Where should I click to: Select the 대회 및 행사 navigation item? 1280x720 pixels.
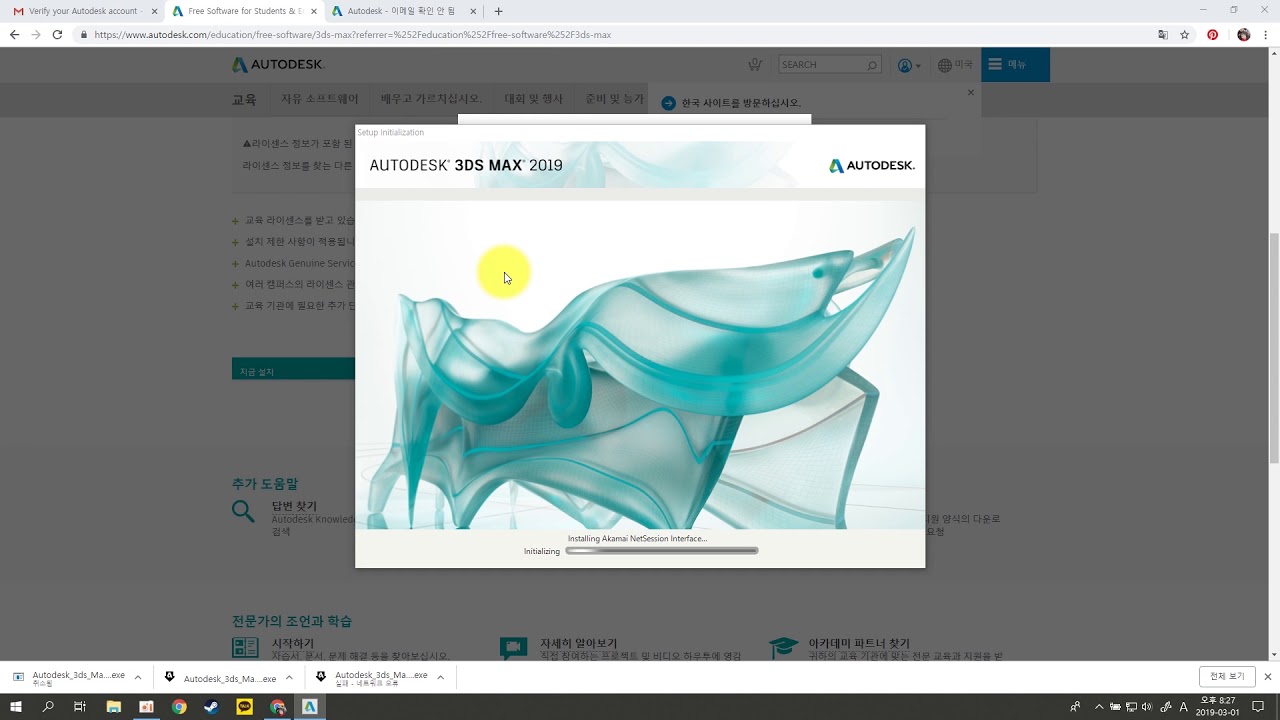pos(533,99)
